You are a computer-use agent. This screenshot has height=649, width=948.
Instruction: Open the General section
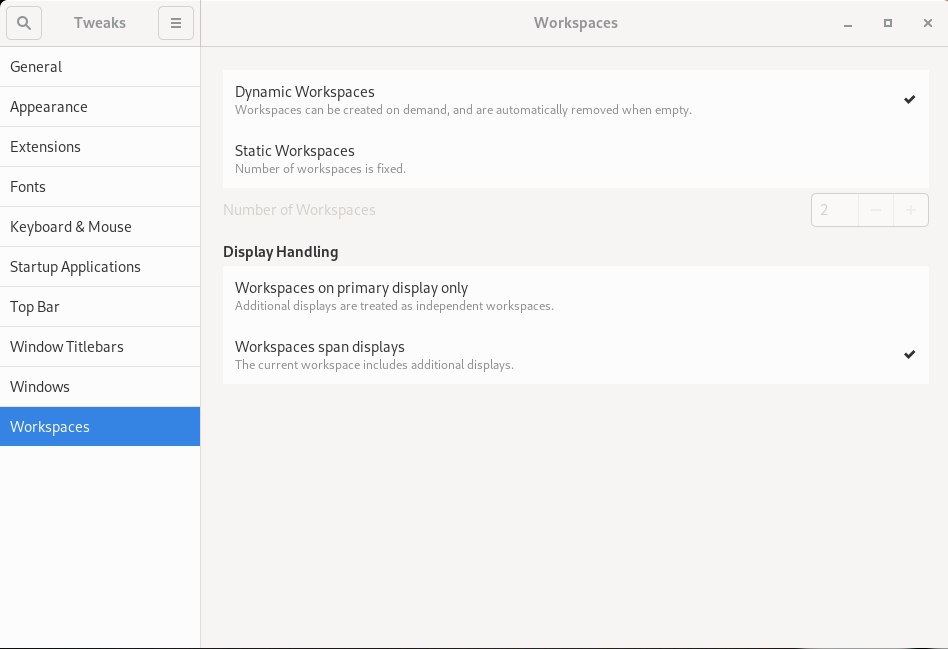100,67
